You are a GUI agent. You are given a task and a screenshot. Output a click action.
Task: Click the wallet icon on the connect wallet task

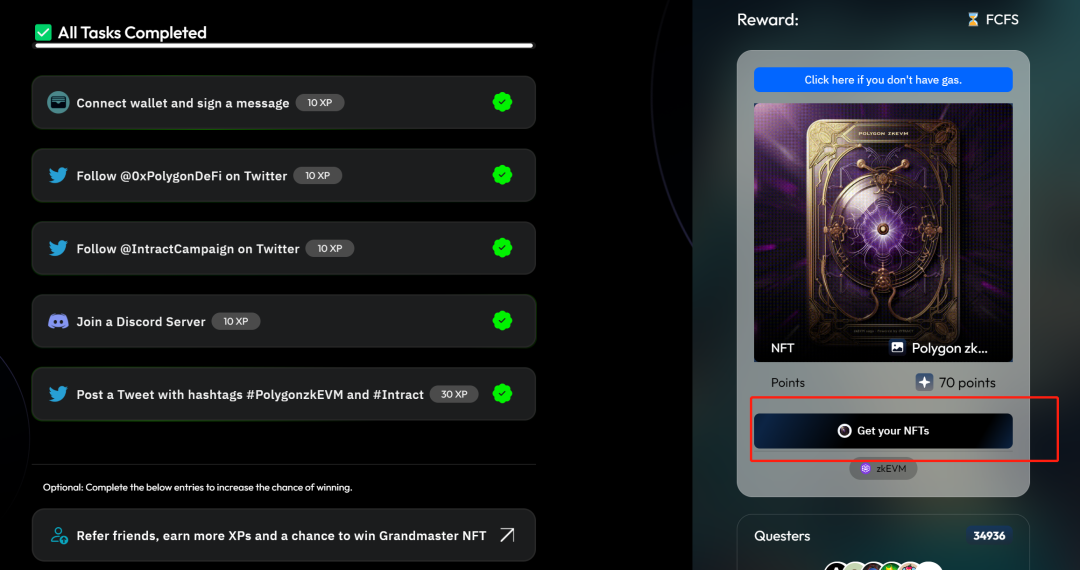point(58,103)
